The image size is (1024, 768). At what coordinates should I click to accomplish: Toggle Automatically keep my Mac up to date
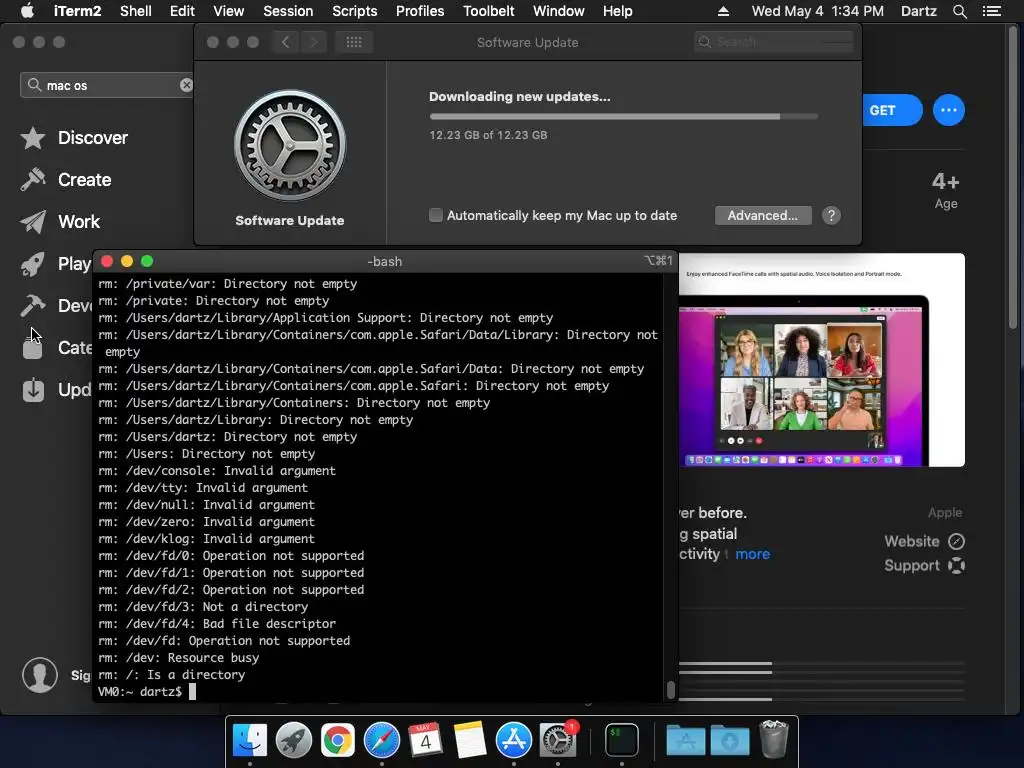[x=436, y=215]
